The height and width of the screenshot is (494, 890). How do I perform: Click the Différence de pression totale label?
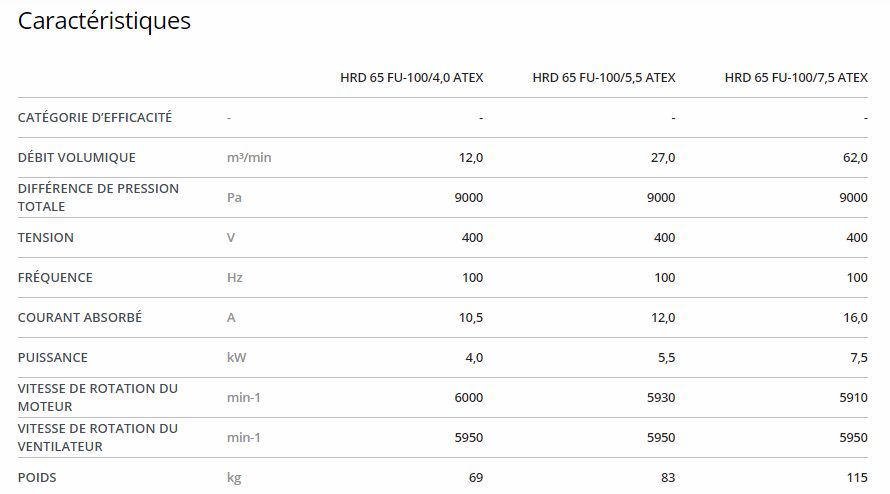[98, 197]
